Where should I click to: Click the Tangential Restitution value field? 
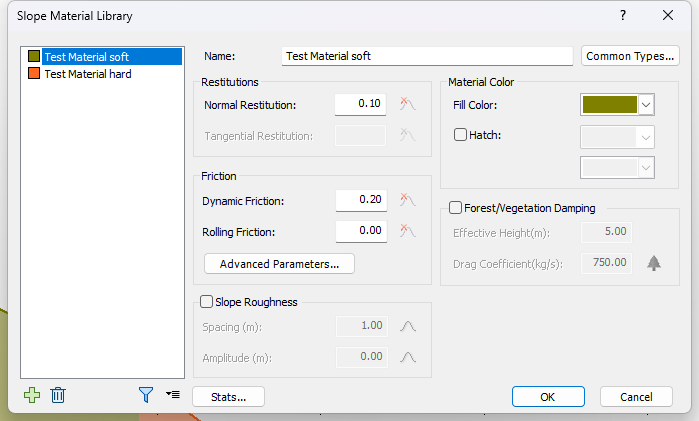pyautogui.click(x=360, y=135)
